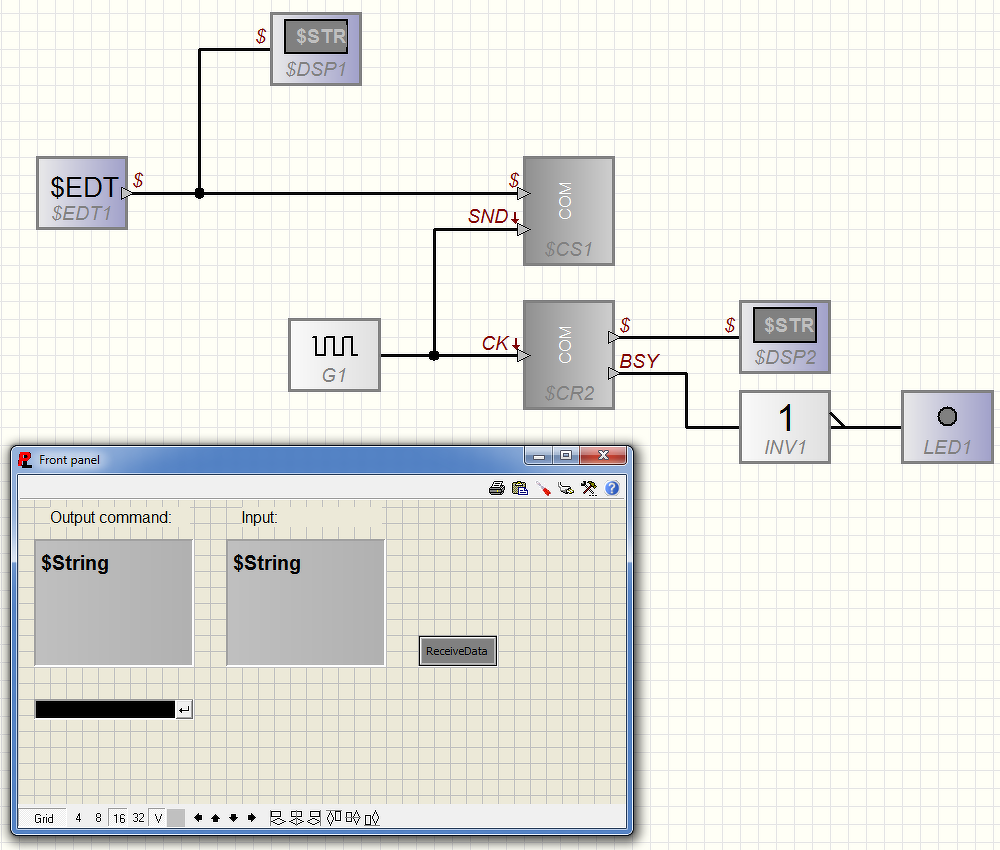Click the gray grid color box
The width and height of the screenshot is (1000, 850).
176,818
